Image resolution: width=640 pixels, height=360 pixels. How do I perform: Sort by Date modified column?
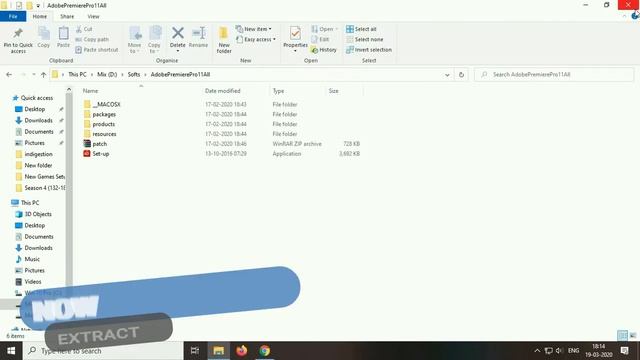(222, 91)
